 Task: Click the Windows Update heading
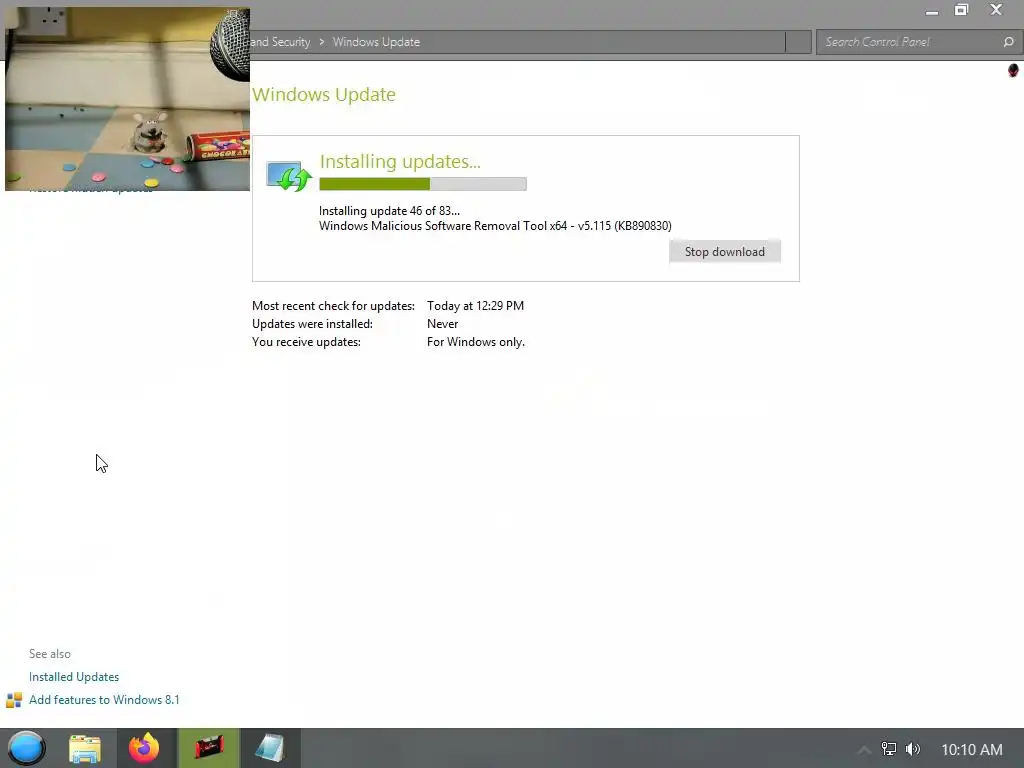point(324,94)
